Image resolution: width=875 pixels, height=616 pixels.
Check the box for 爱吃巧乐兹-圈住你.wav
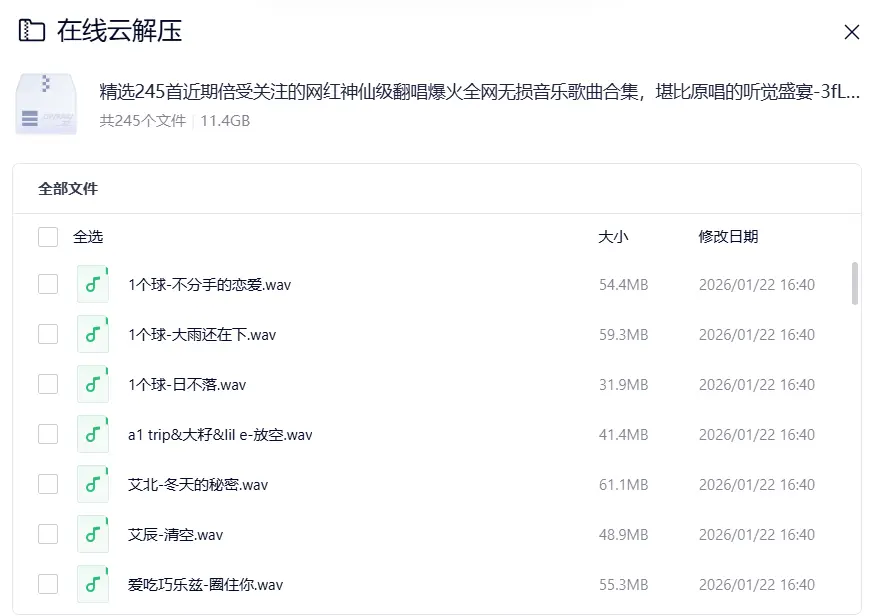47,584
